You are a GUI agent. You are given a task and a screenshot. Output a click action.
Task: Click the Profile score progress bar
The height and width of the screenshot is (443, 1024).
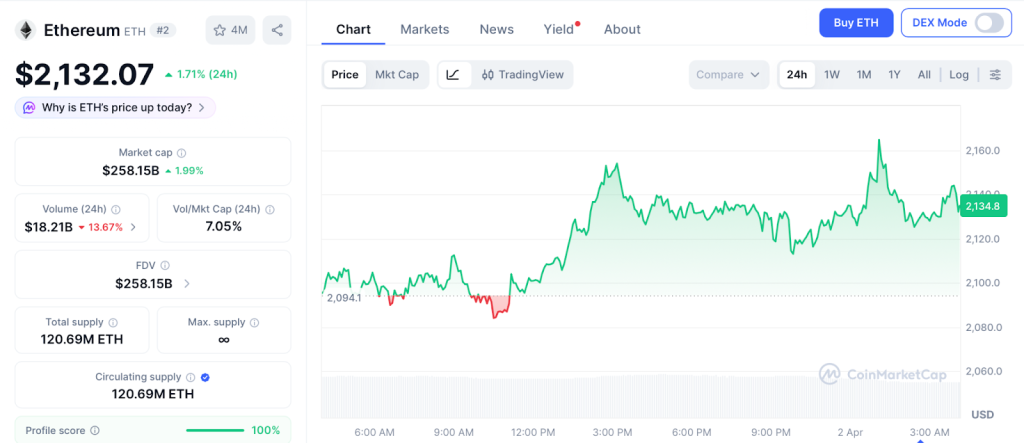(x=215, y=430)
